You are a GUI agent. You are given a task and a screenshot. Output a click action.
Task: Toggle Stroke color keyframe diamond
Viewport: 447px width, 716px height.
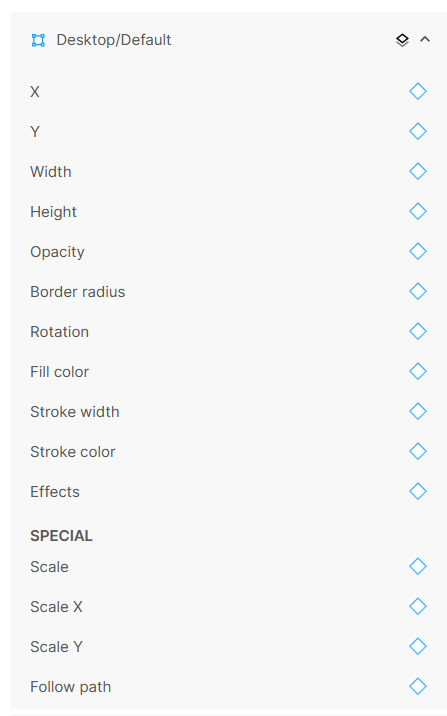tap(418, 451)
